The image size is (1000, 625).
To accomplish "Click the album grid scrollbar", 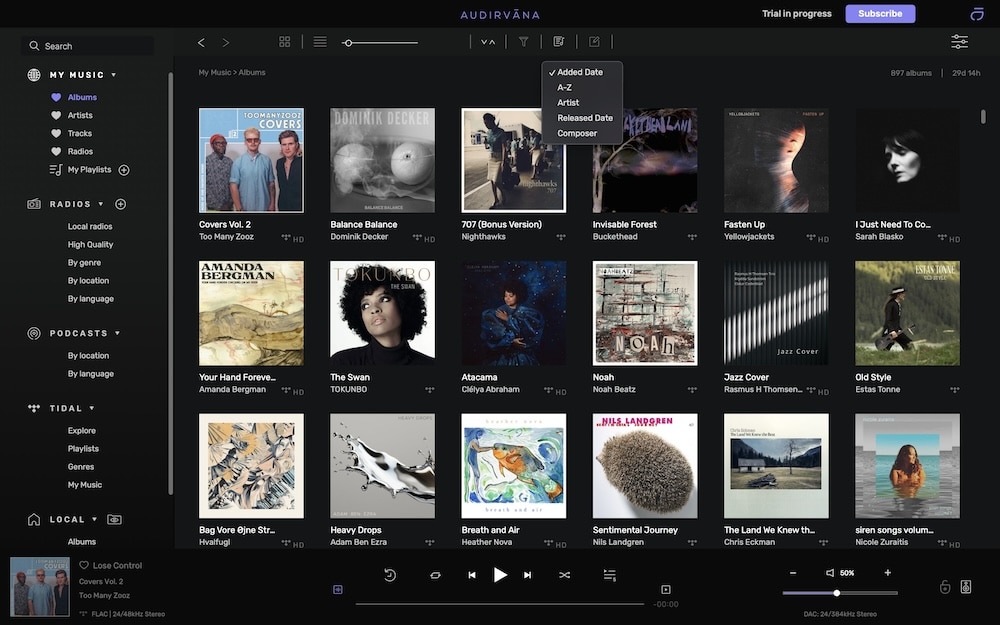I will (983, 117).
